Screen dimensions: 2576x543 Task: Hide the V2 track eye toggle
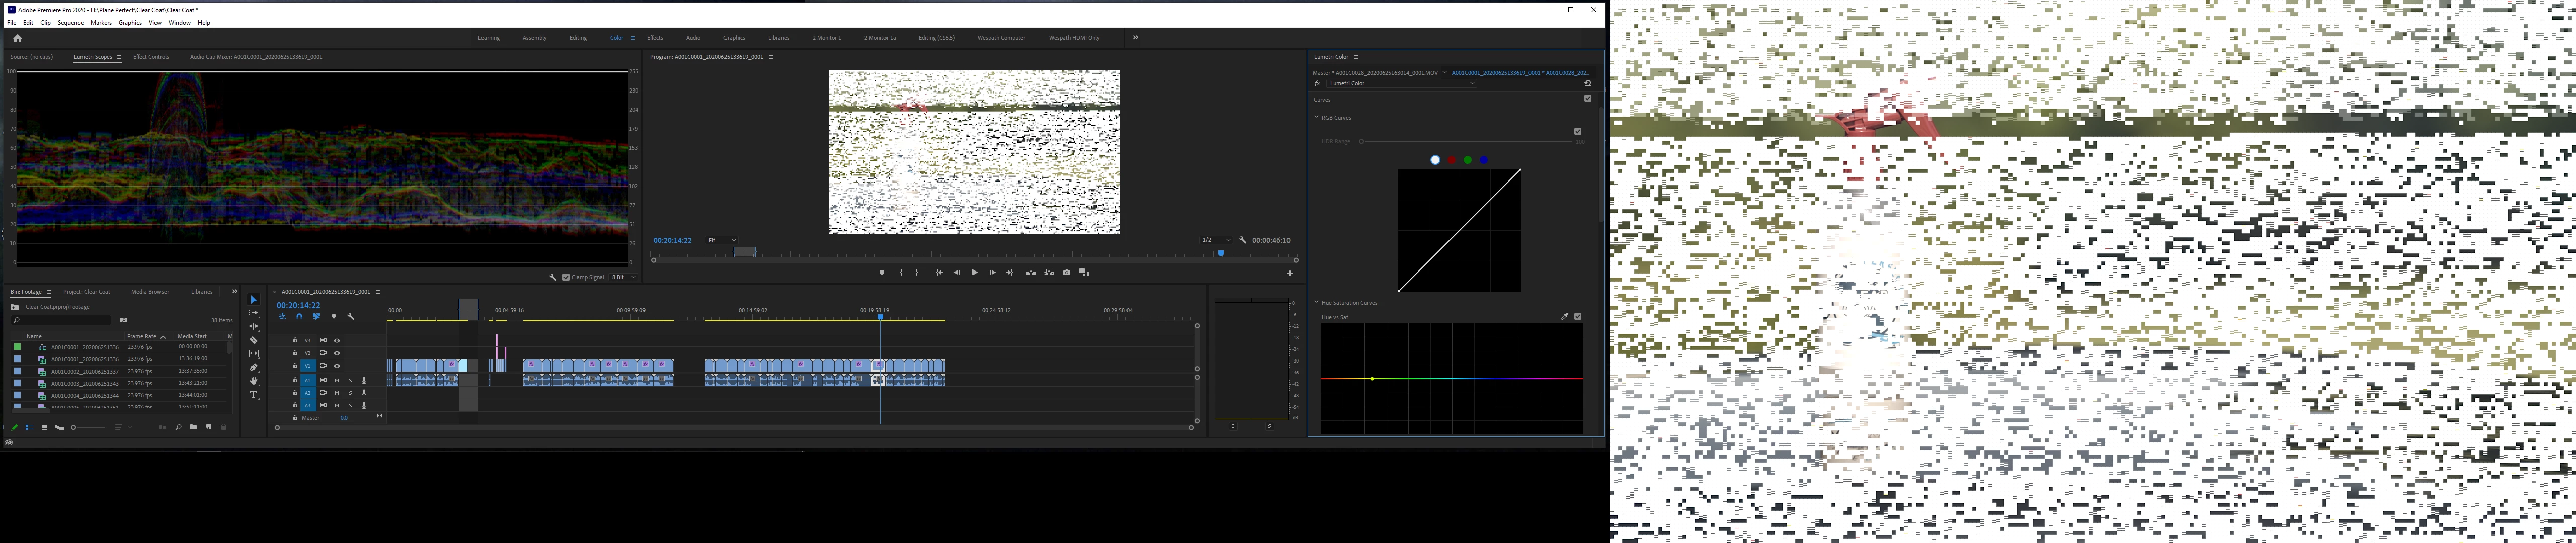point(337,353)
